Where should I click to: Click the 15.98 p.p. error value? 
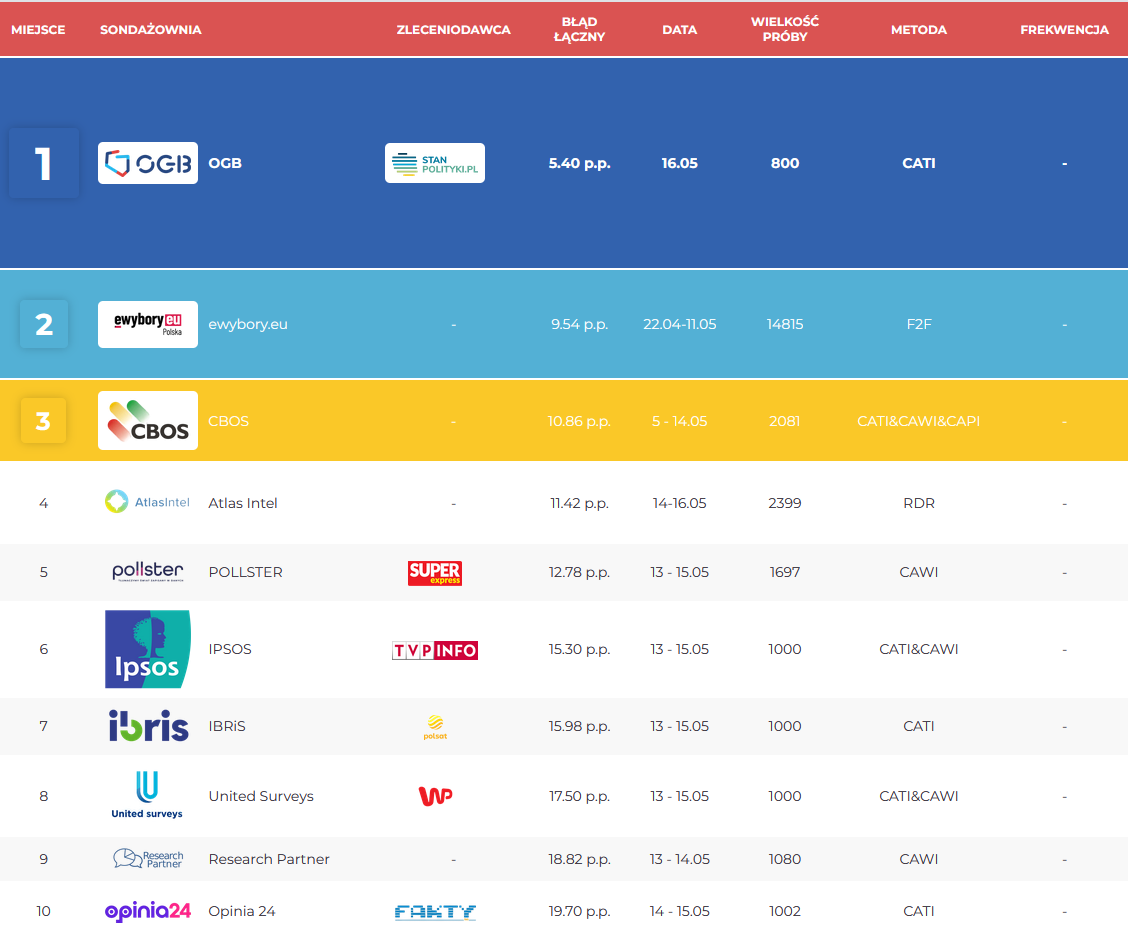[x=579, y=726]
